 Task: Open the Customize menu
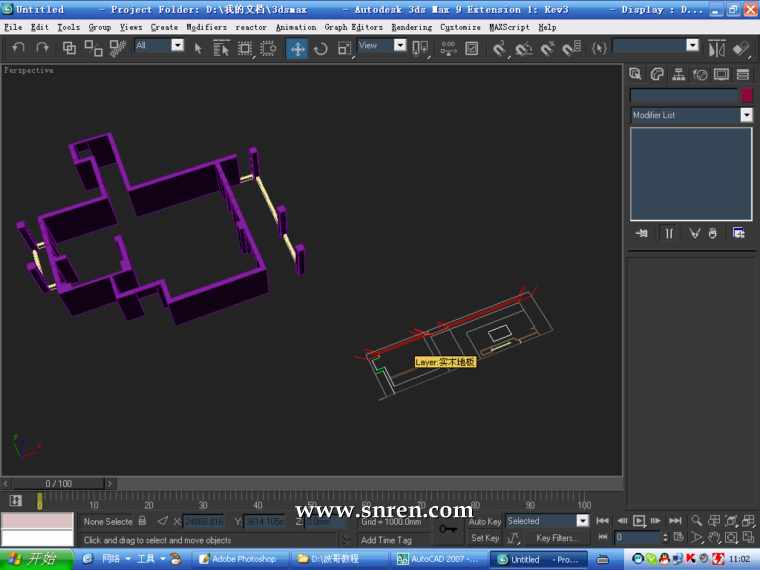click(x=460, y=27)
